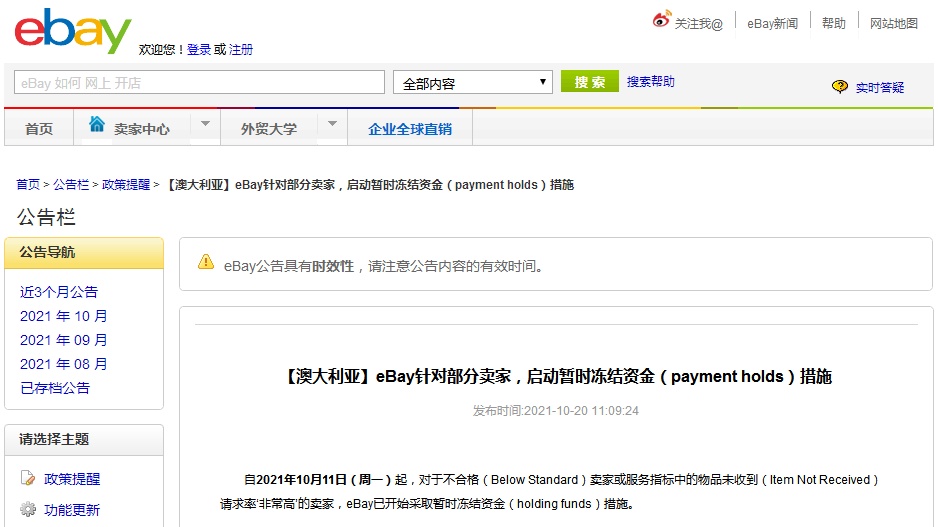
Task: Click the gear icon beside 功能更新
Action: (x=28, y=509)
